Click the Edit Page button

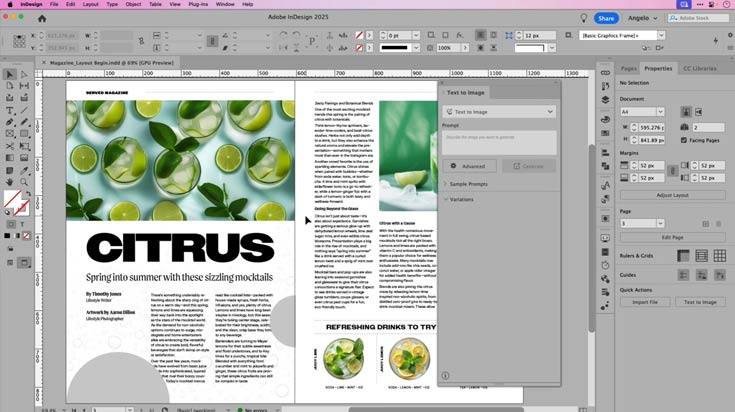[673, 237]
